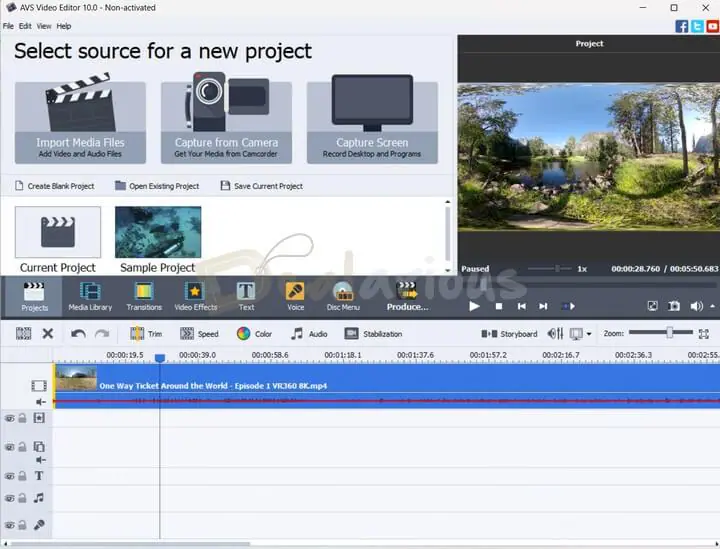720x549 pixels.
Task: Click the redo arrow
Action: click(102, 334)
